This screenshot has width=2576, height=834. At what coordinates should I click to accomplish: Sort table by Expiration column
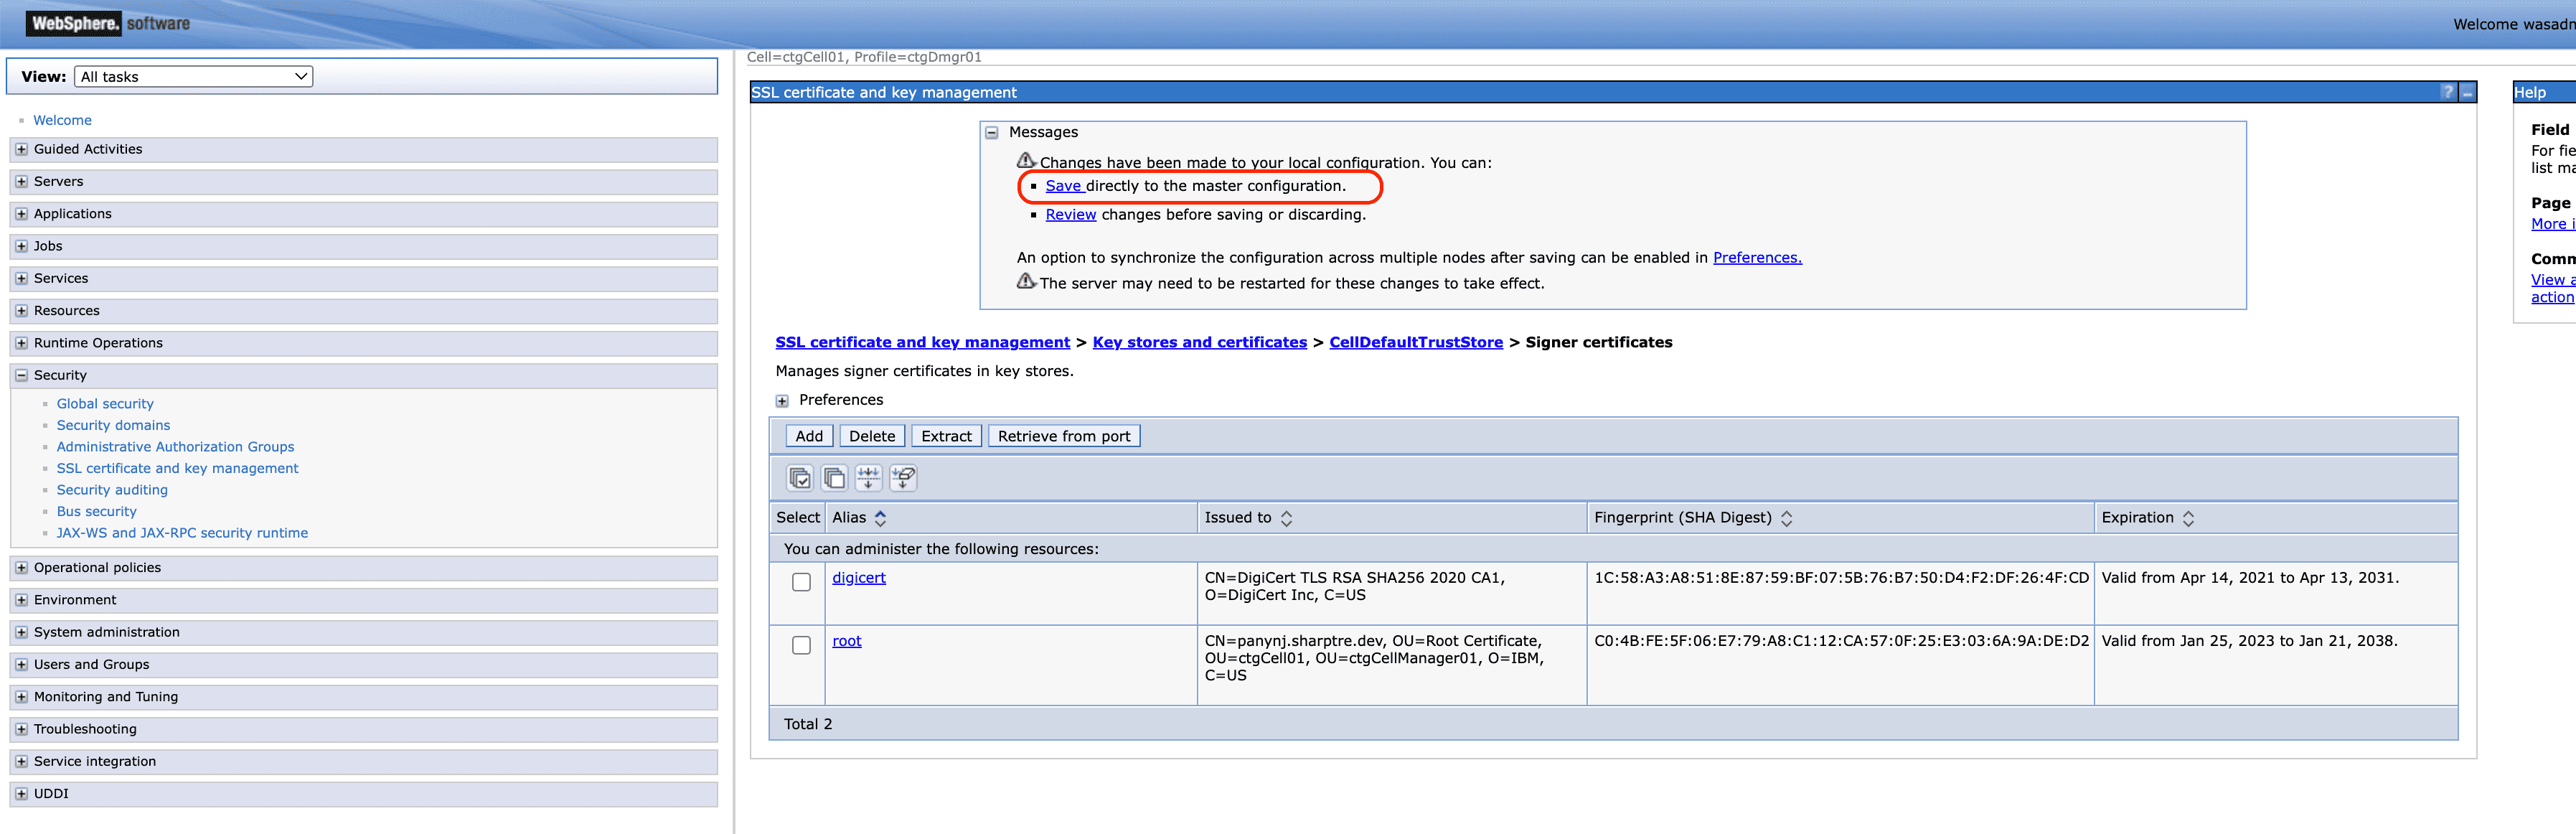(2188, 518)
